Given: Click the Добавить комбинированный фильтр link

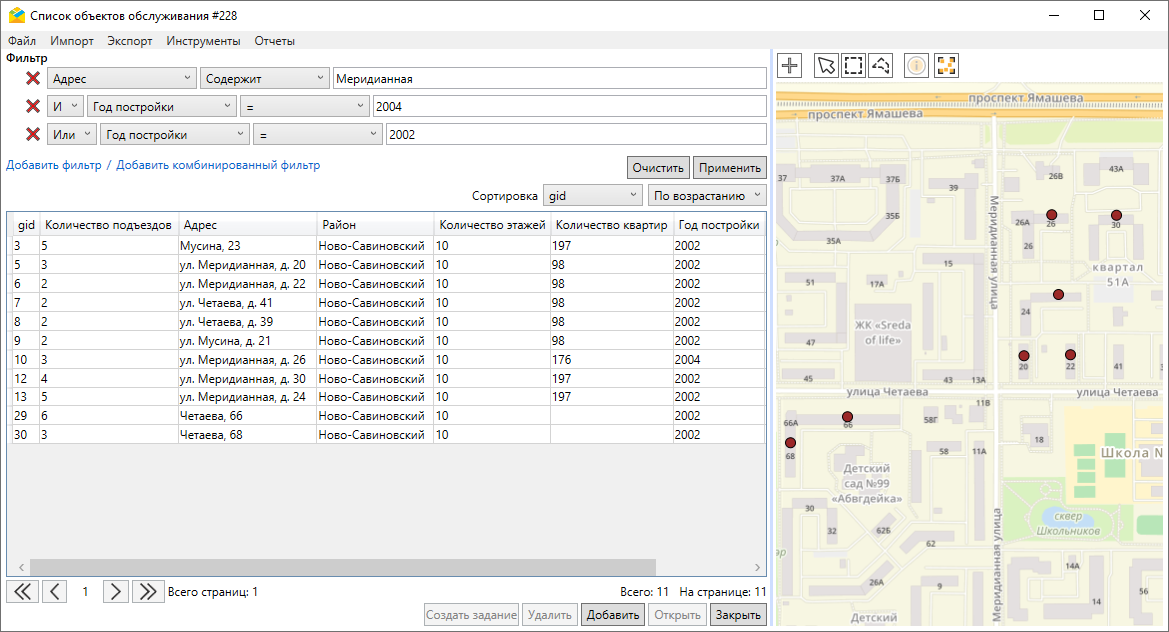Looking at the screenshot, I should pyautogui.click(x=218, y=165).
